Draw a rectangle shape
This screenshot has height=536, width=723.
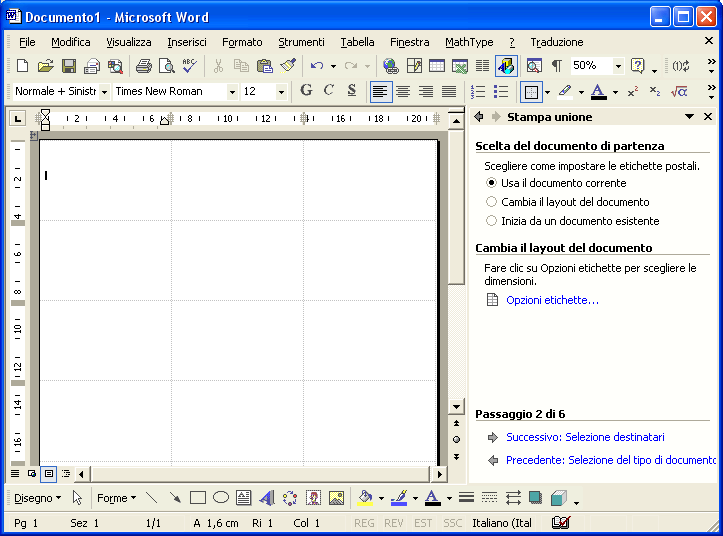coord(198,498)
